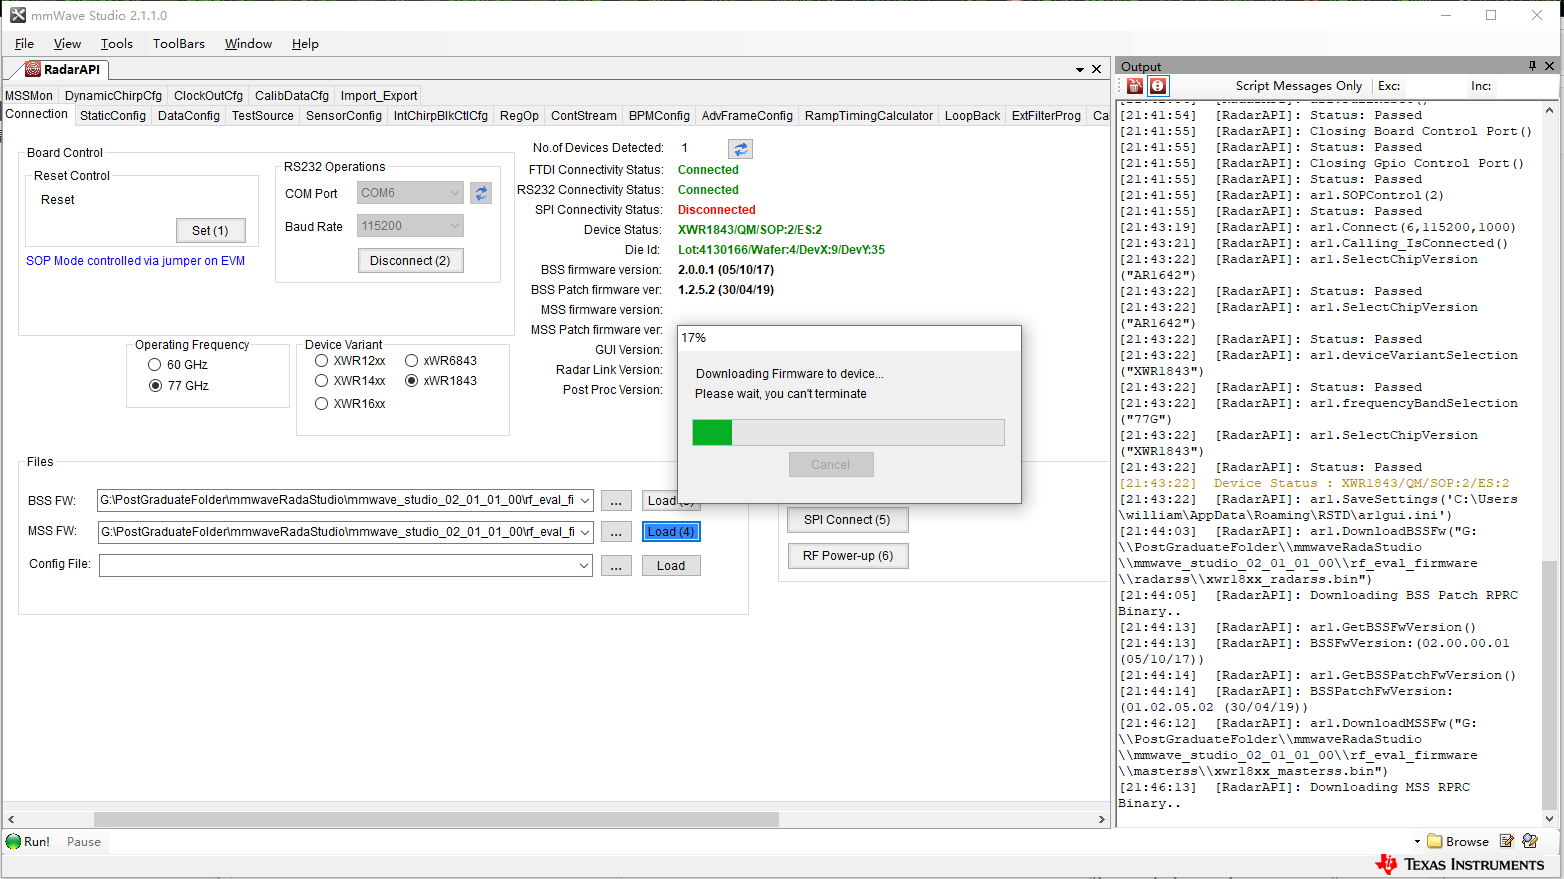Screen dimensions: 1564x879
Task: Browse for the BSS FW file
Action: (x=616, y=501)
